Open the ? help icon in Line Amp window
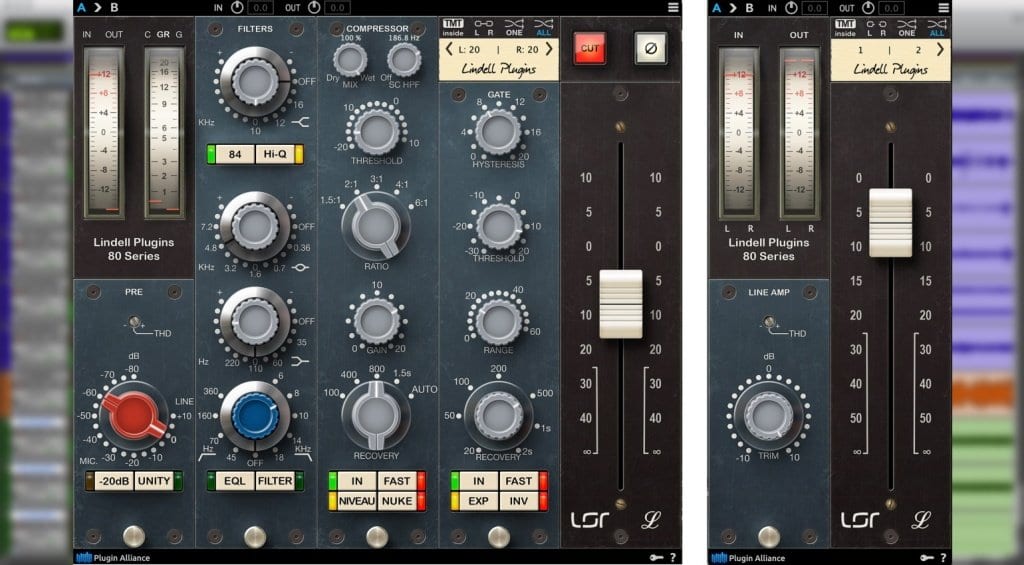 [943, 557]
